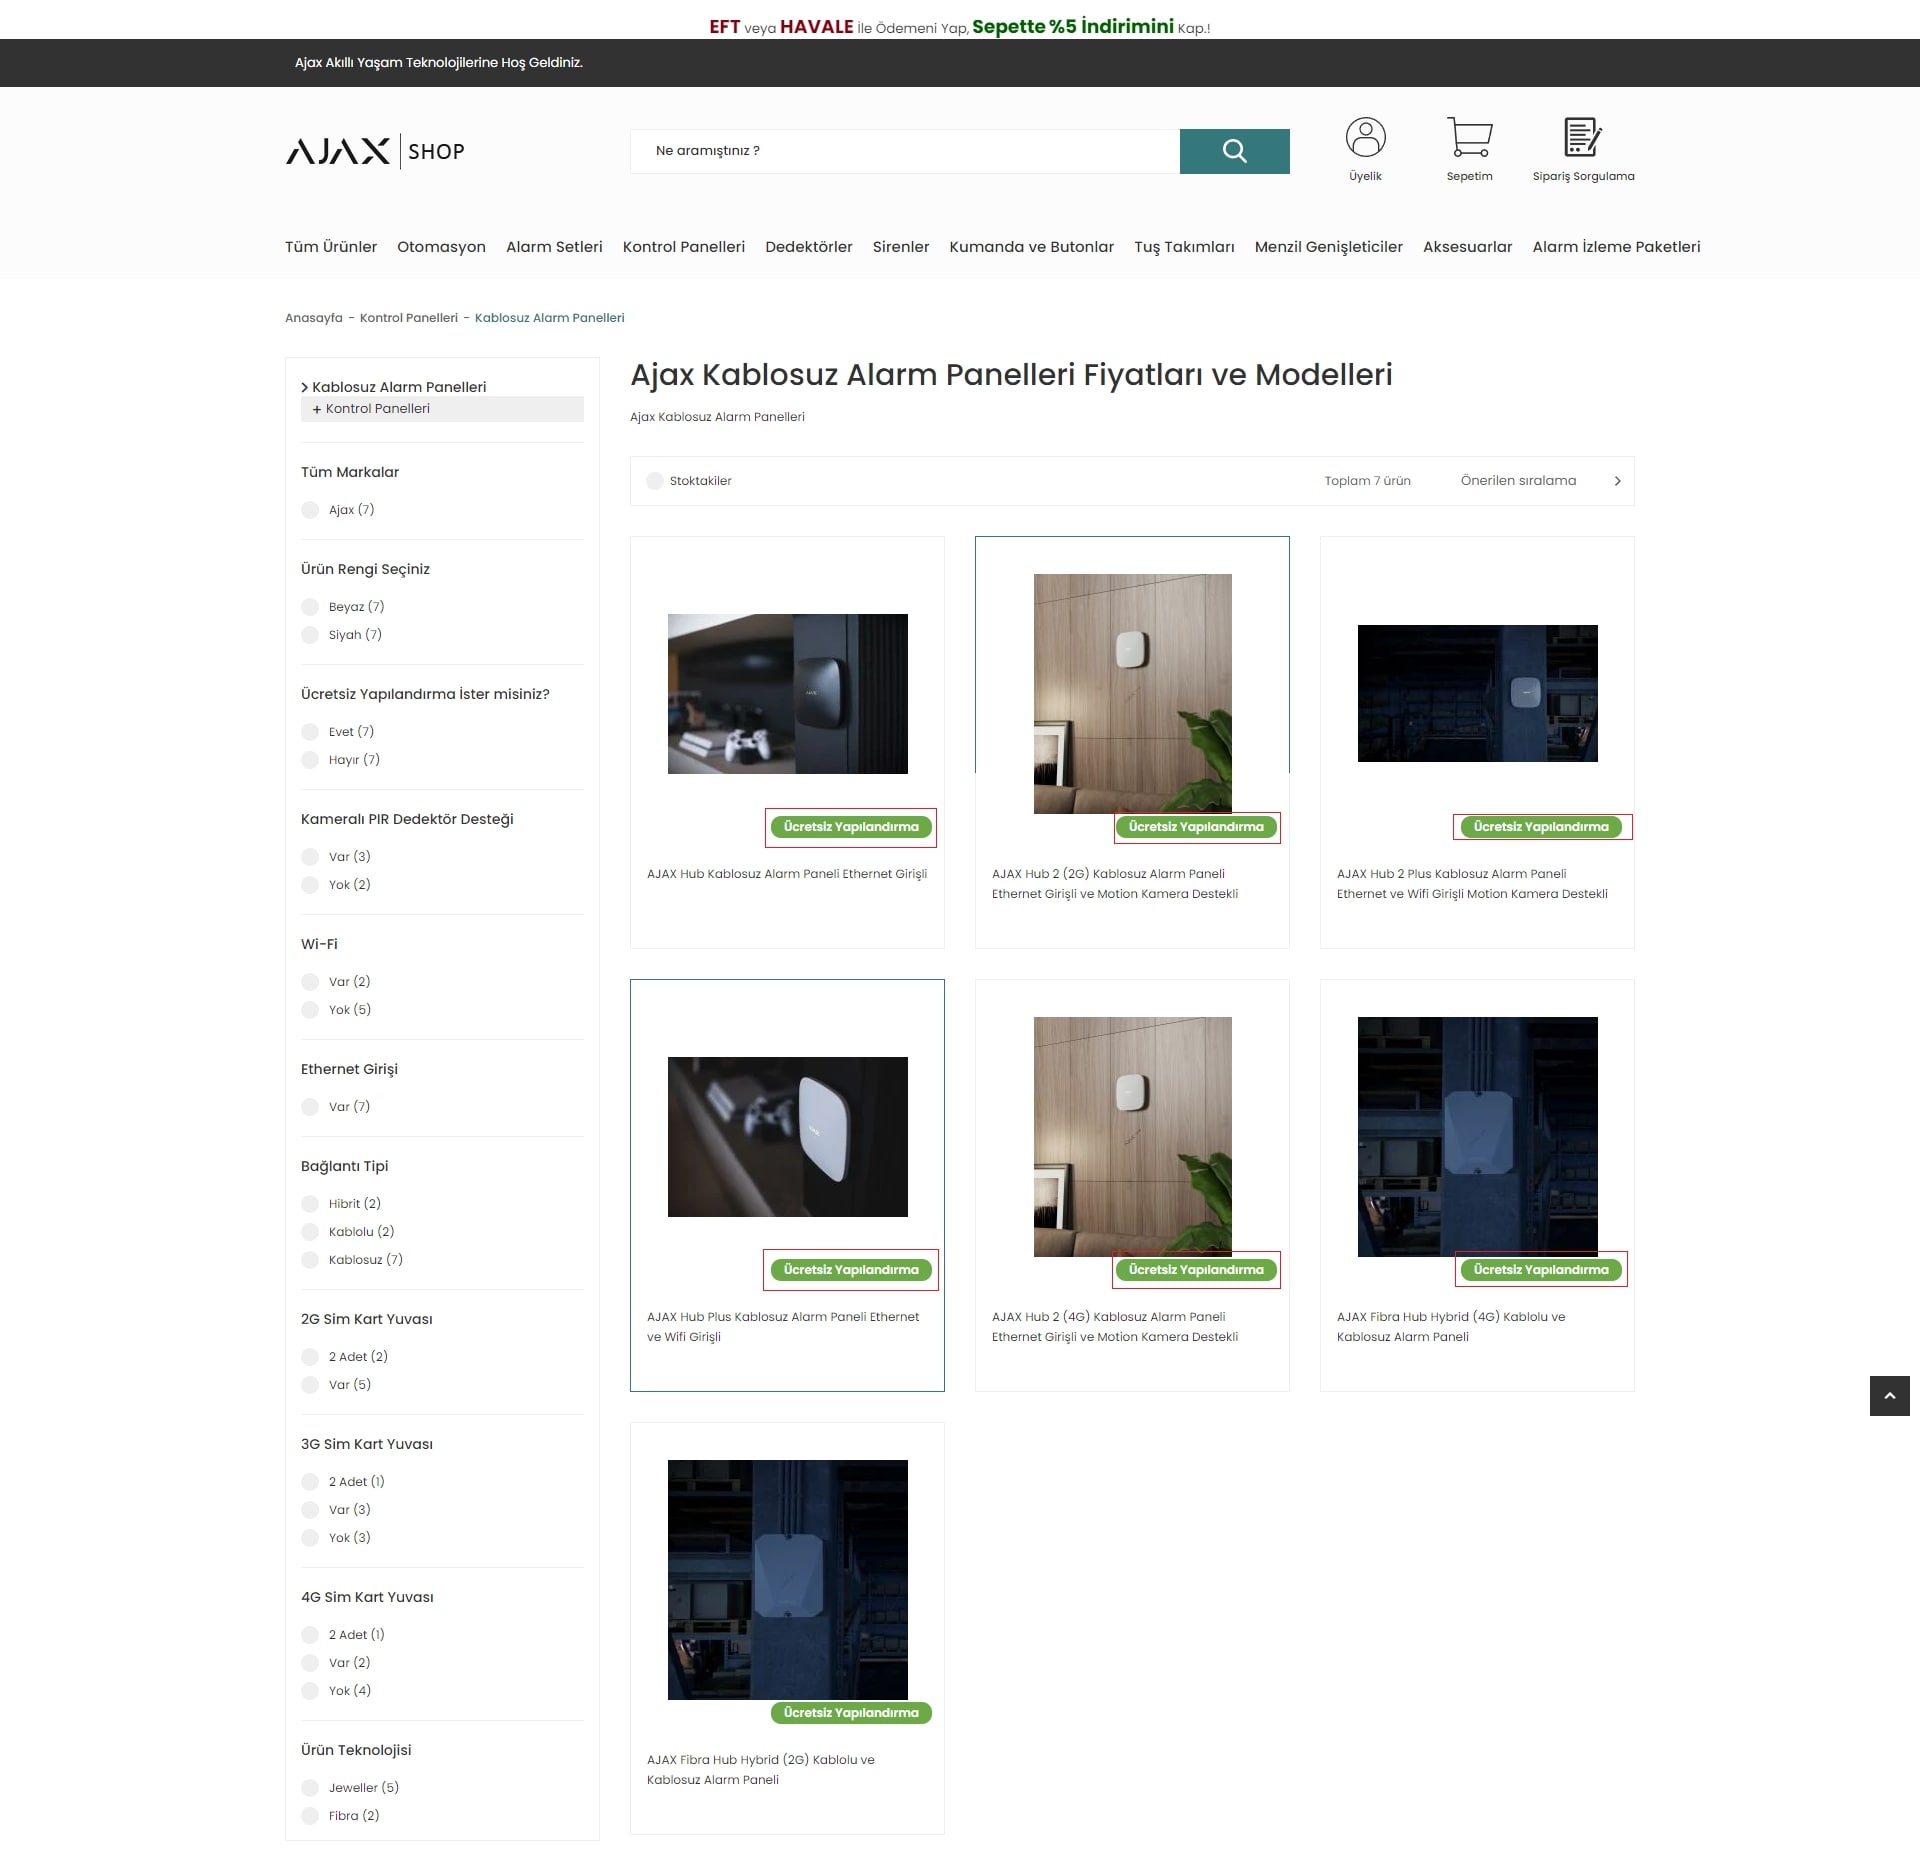The image size is (1920, 1859).
Task: Open the AJAX Fibra Hub Hybrid (4G) product title
Action: click(1451, 1327)
